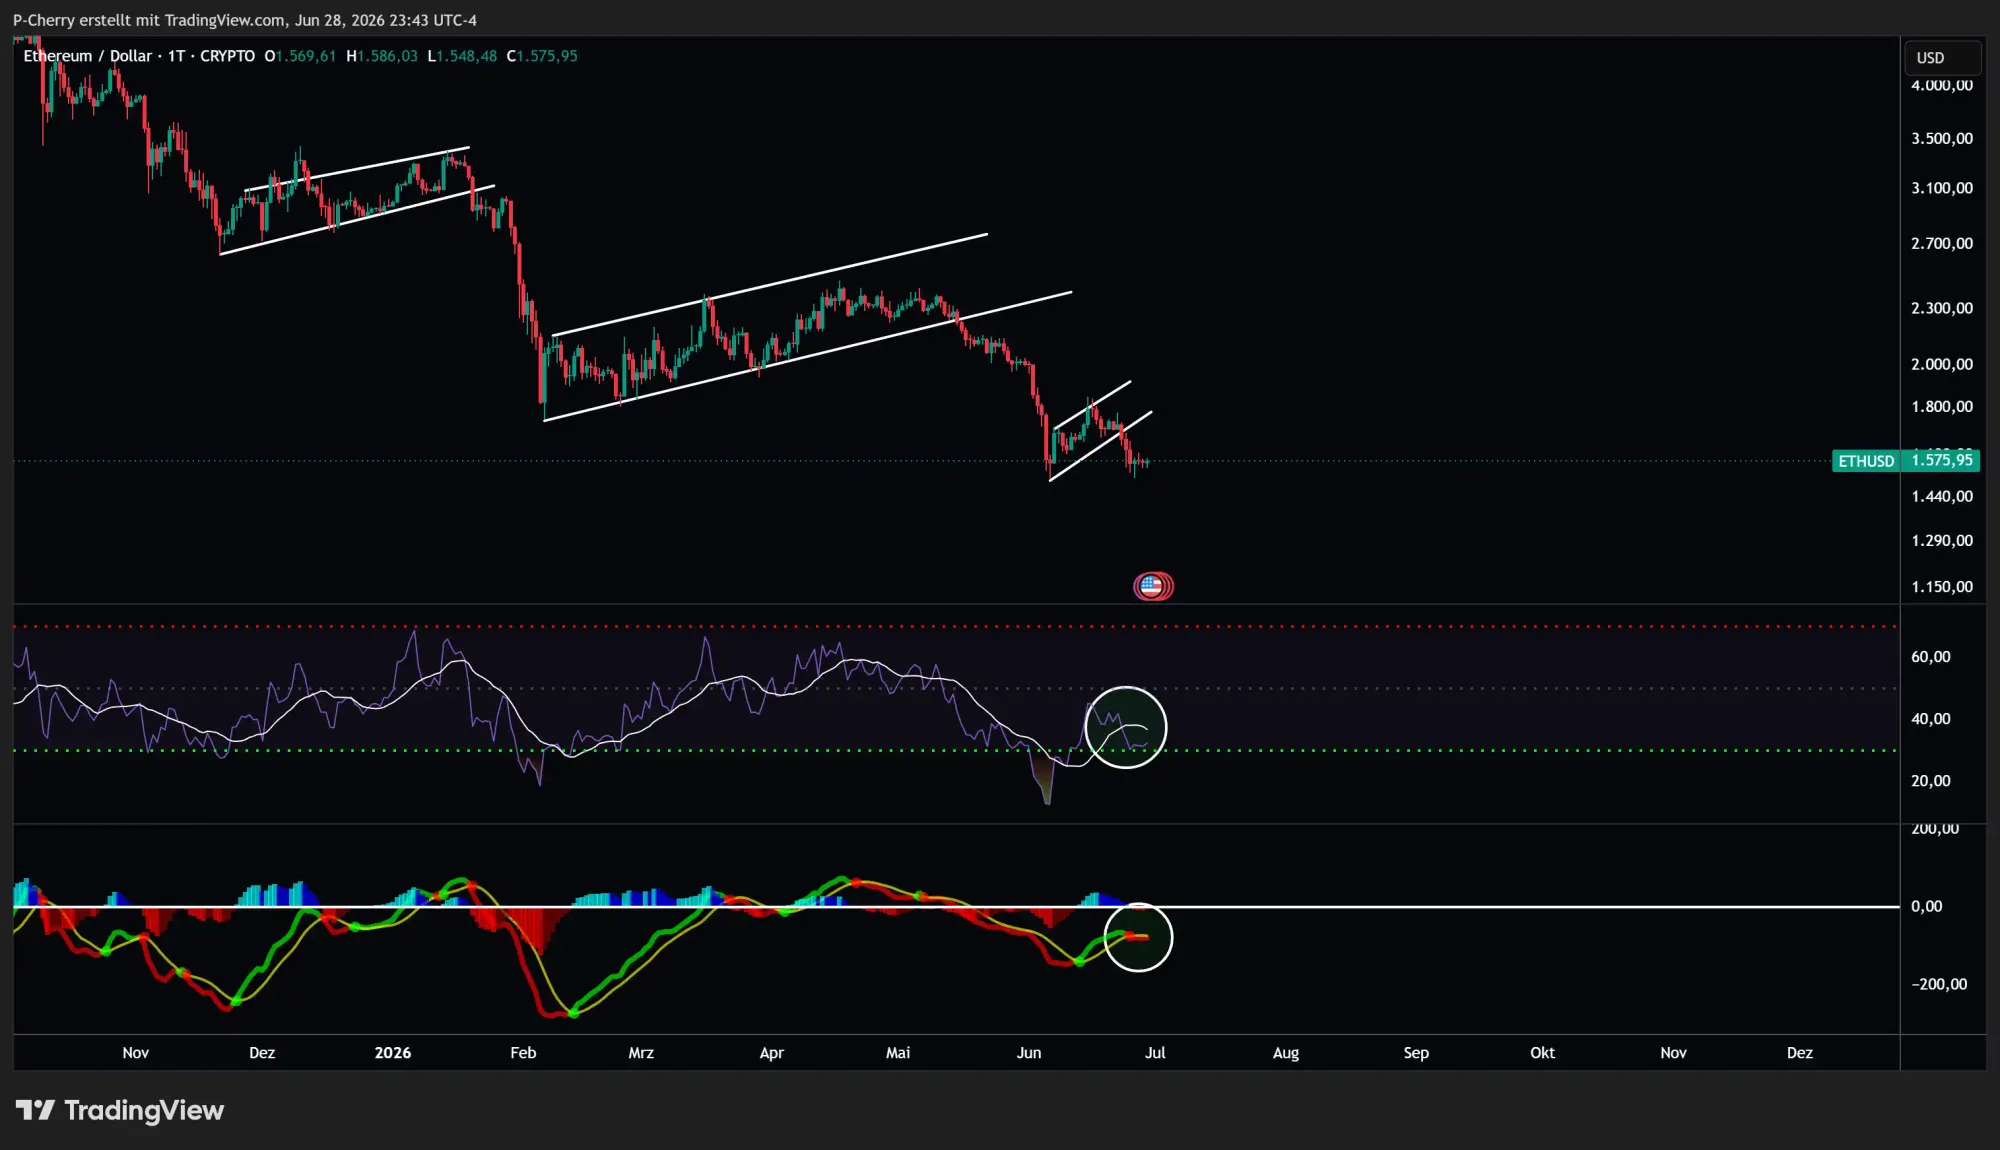Click the 2.300,00 price axis label
Screen dimensions: 2000x1150
(1942, 308)
